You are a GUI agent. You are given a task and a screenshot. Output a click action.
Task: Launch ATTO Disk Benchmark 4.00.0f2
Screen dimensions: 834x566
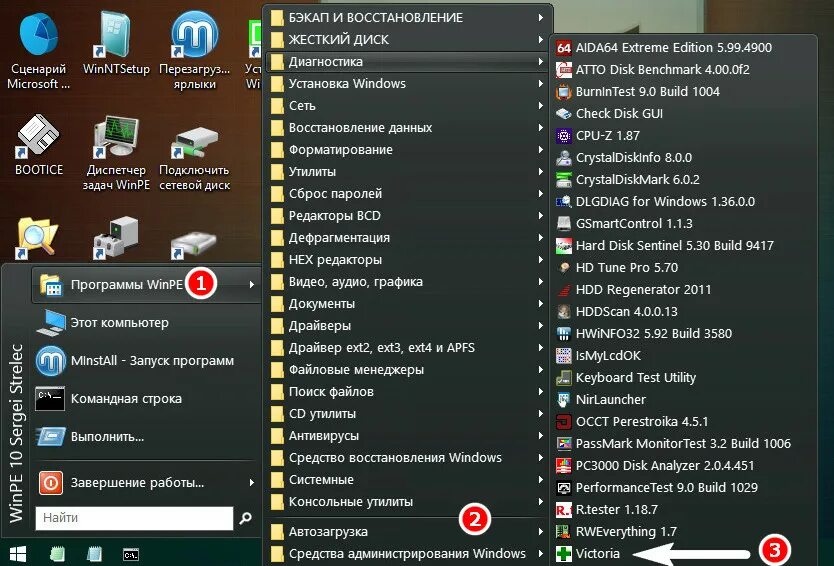point(684,70)
